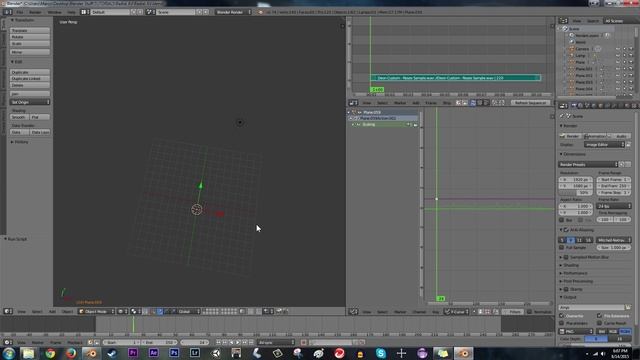Click the Refresh Sequencer button

(x=530, y=103)
